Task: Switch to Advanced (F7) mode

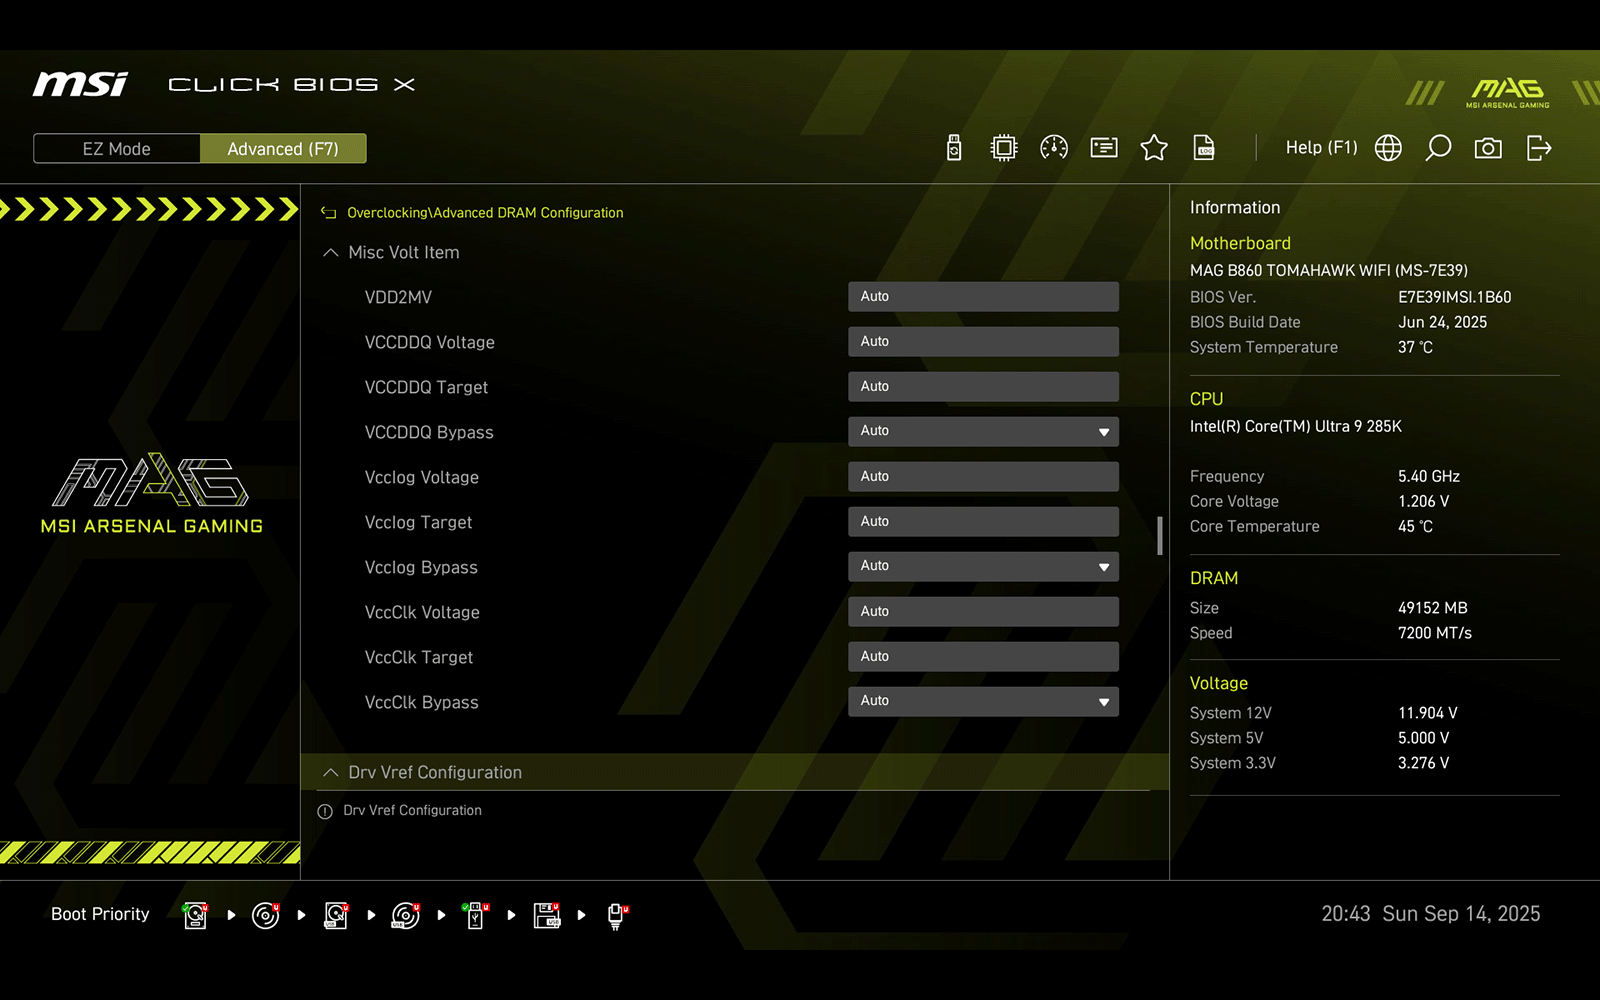Action: point(283,148)
